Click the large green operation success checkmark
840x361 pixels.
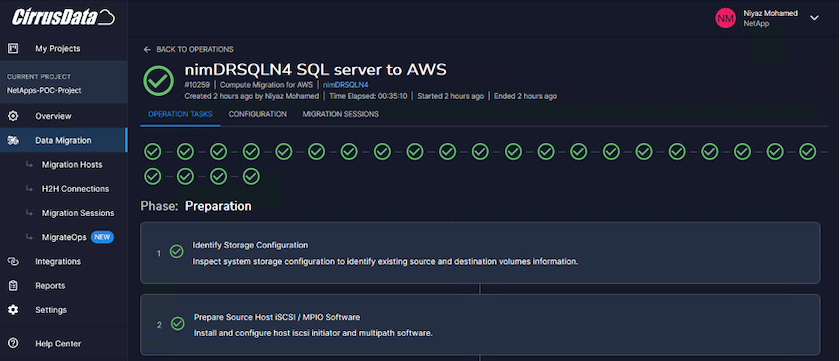pos(159,81)
